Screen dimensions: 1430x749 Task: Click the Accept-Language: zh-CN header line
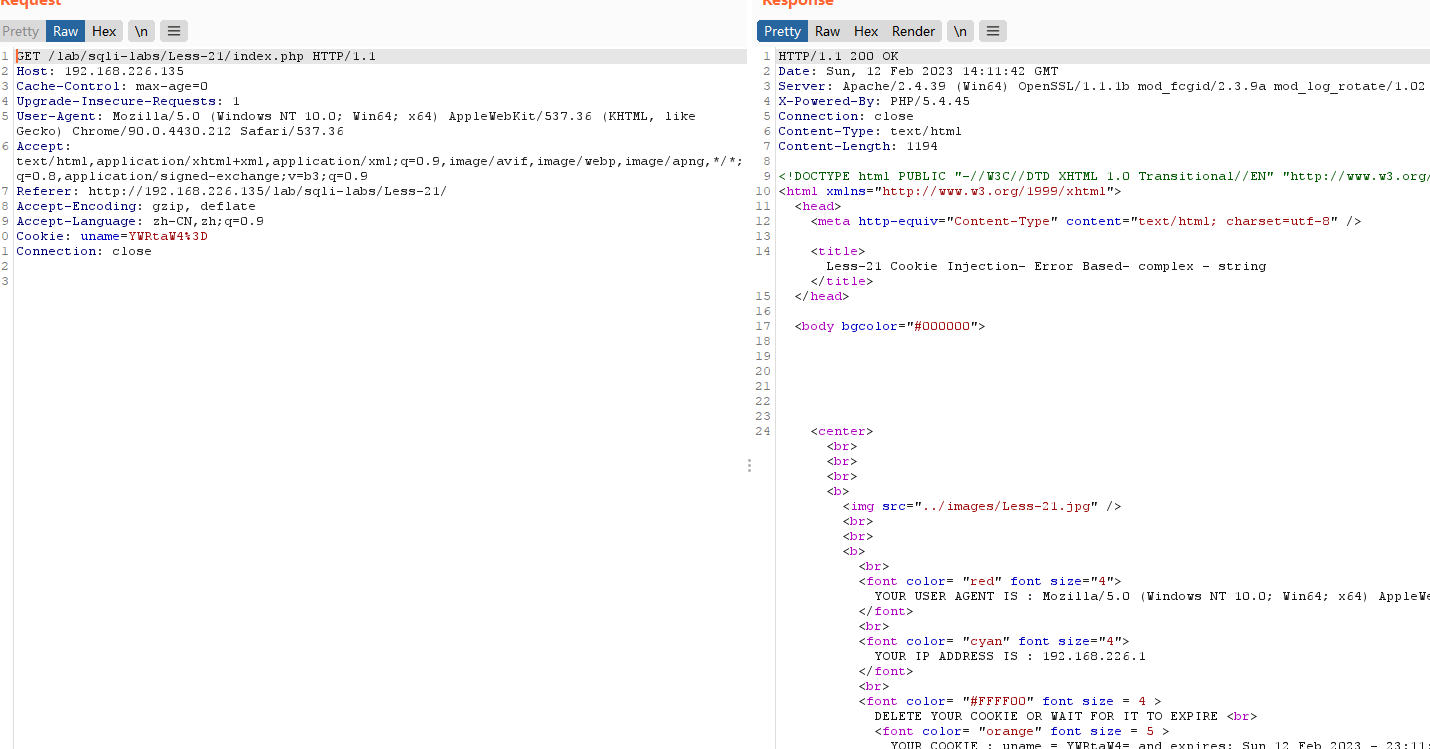(x=140, y=221)
